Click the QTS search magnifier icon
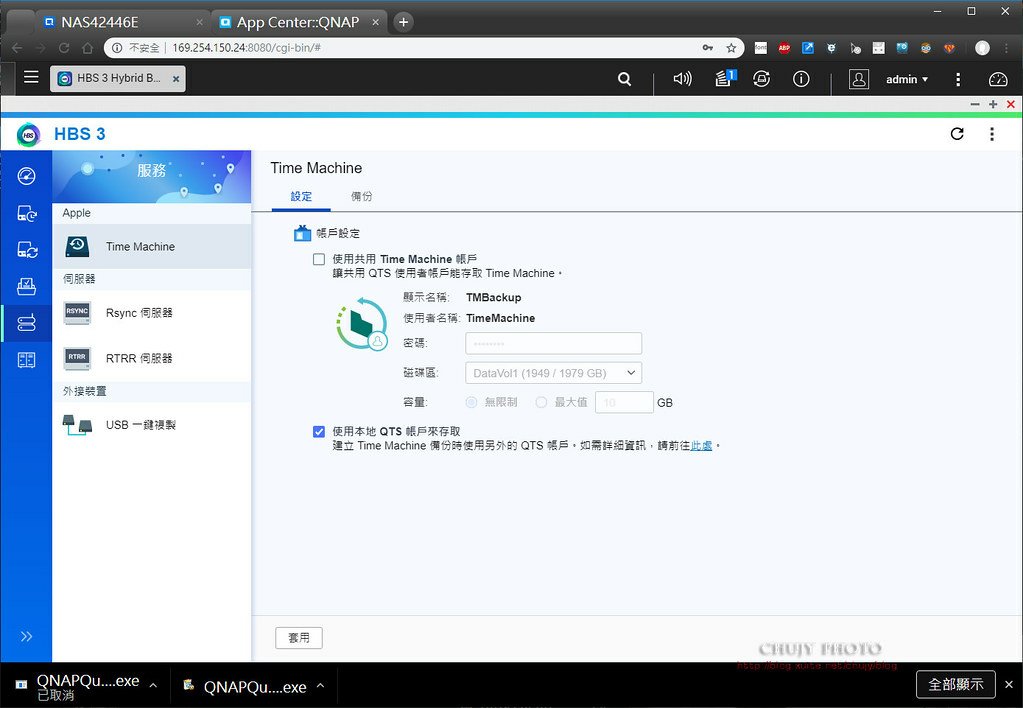The width and height of the screenshot is (1023, 708). [624, 79]
